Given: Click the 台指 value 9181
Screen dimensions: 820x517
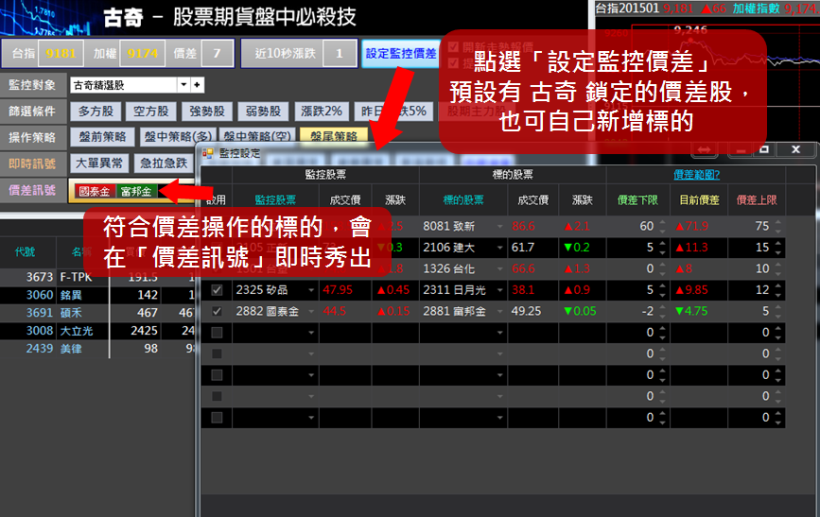Looking at the screenshot, I should pyautogui.click(x=61, y=53).
